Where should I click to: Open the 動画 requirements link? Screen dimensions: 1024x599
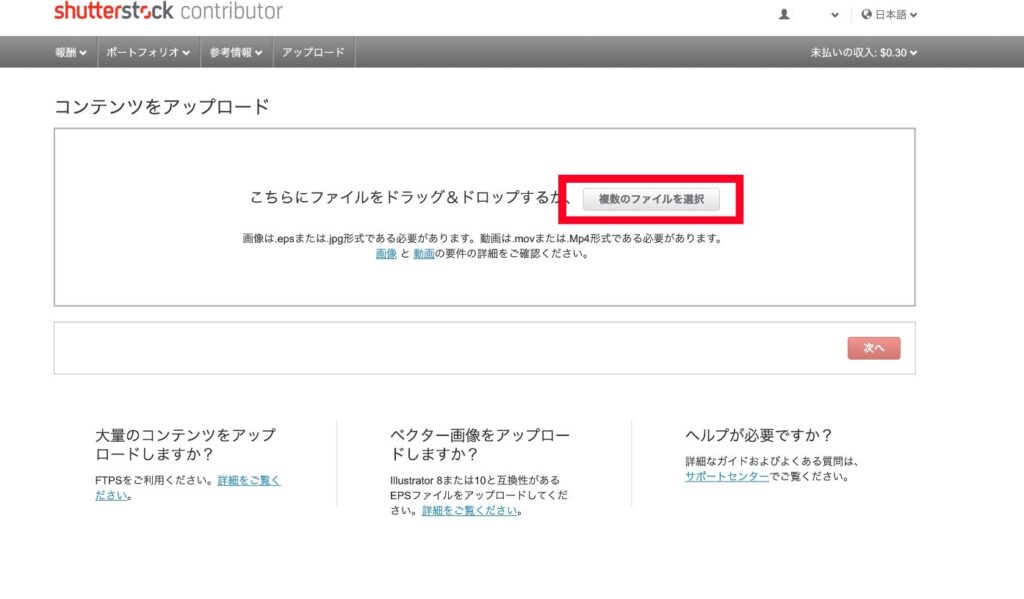424,253
